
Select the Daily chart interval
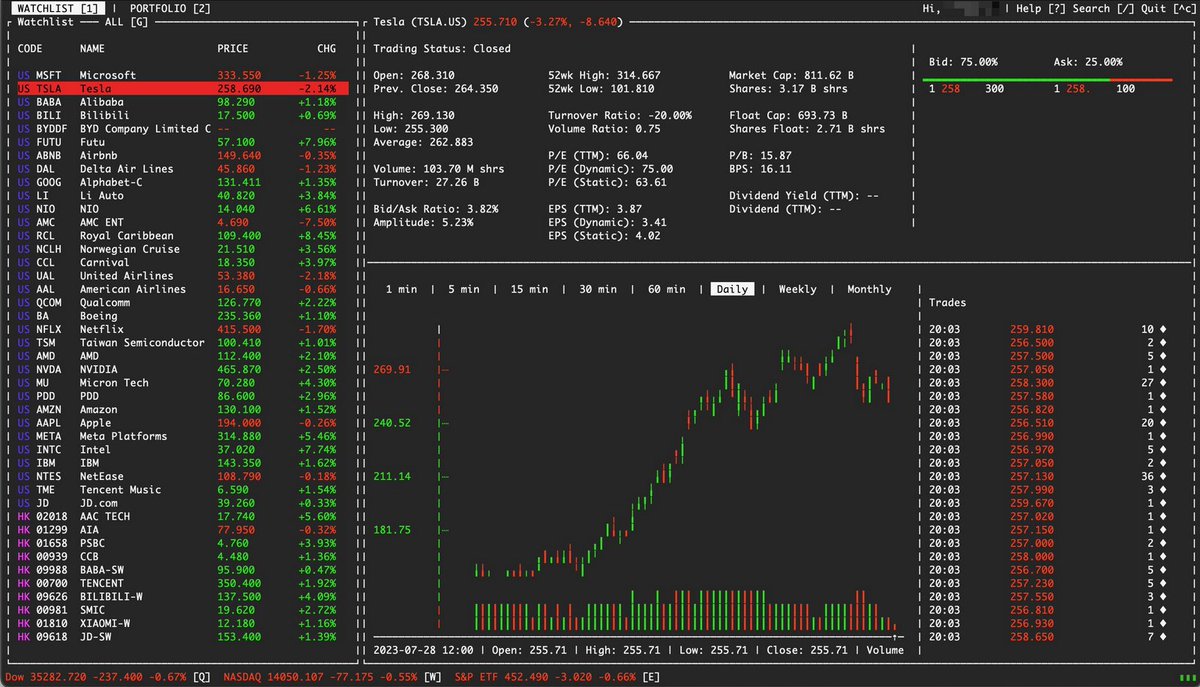pyautogui.click(x=731, y=289)
